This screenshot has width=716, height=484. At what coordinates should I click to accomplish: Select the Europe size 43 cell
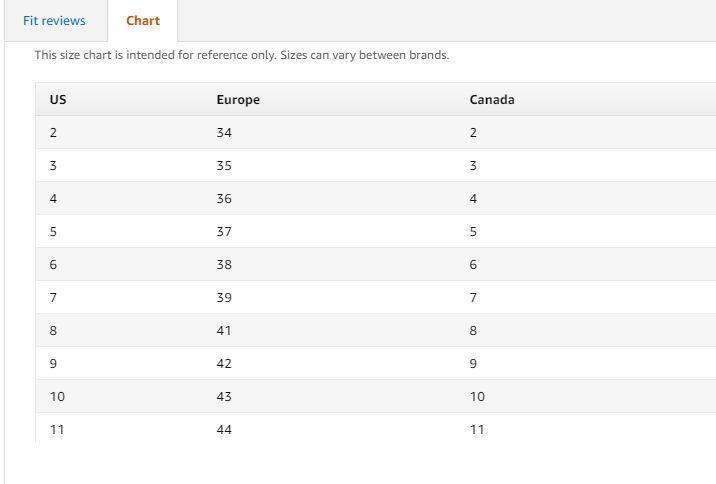coord(224,397)
